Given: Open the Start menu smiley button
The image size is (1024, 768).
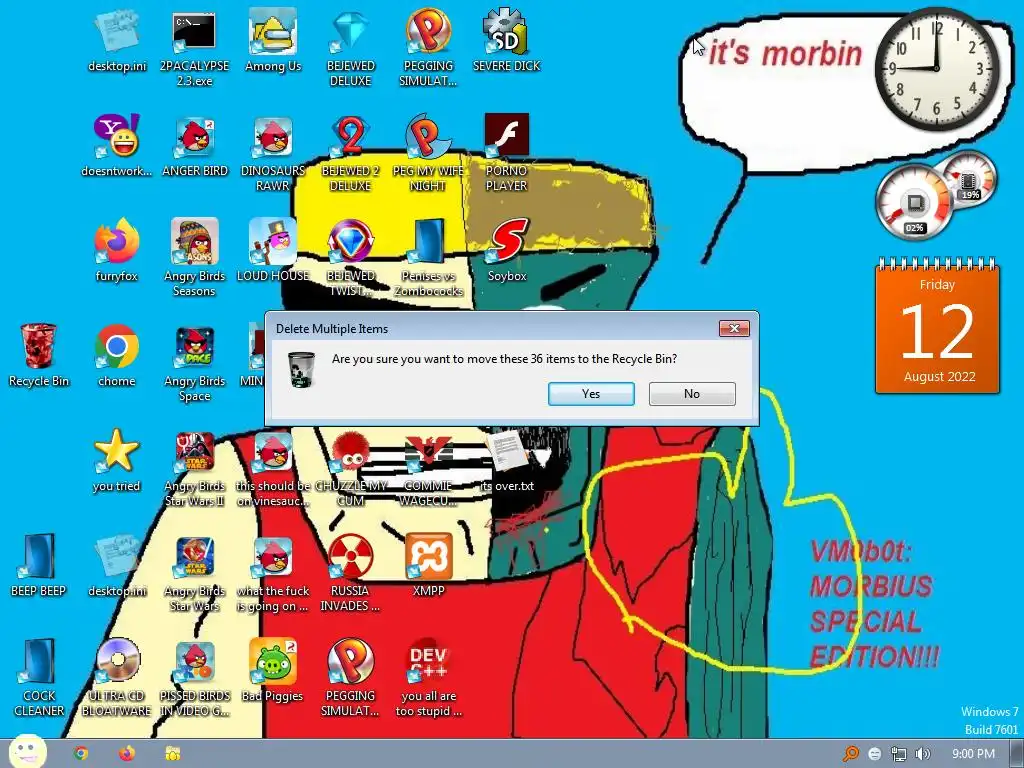Looking at the screenshot, I should tap(28, 752).
